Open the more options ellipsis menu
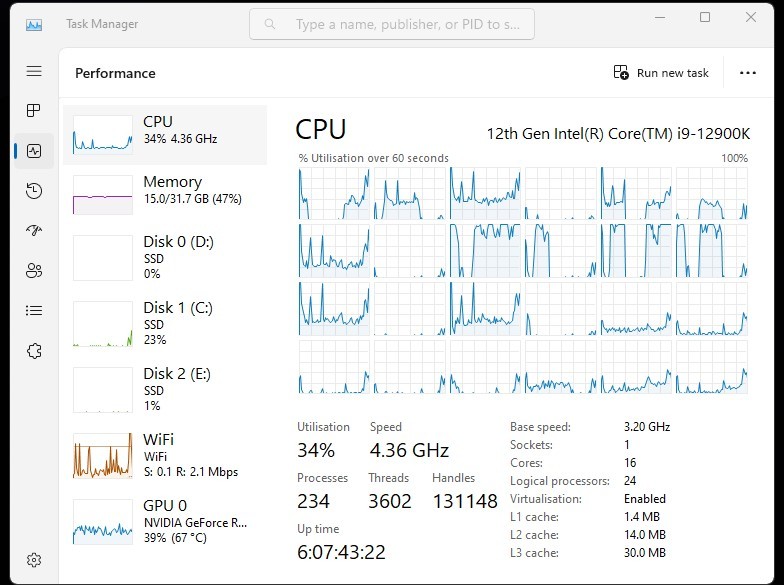 tap(748, 73)
